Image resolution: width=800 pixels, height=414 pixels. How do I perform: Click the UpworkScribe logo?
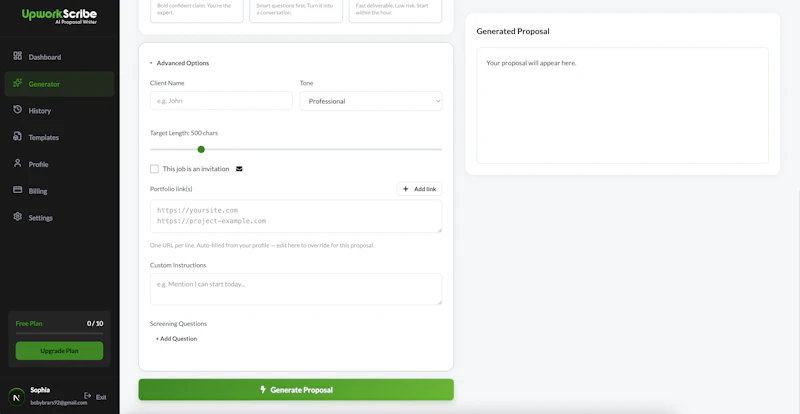click(x=59, y=16)
